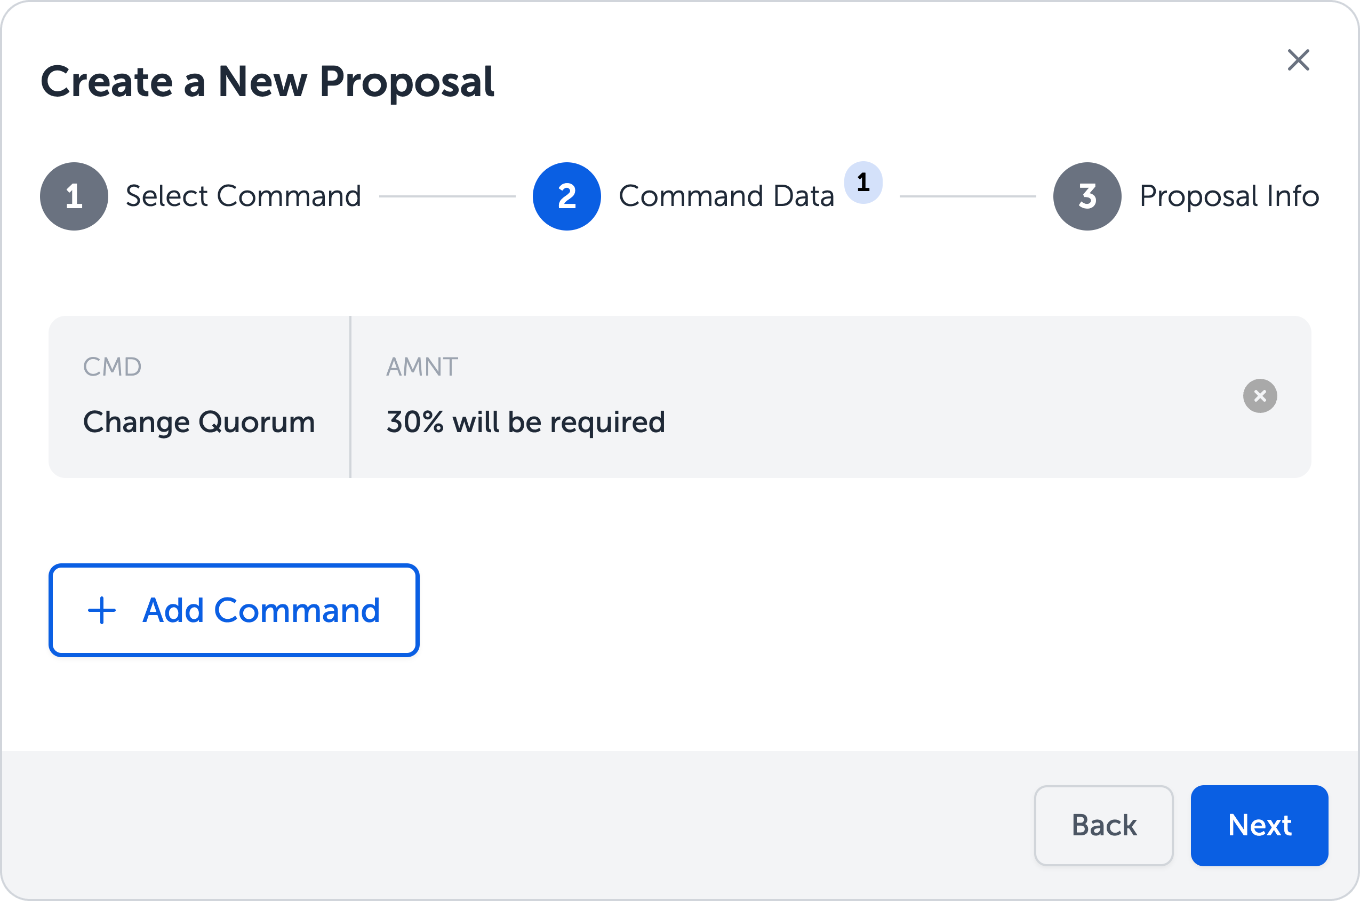The image size is (1360, 901).
Task: Click the CMD column label
Action: pos(112,367)
